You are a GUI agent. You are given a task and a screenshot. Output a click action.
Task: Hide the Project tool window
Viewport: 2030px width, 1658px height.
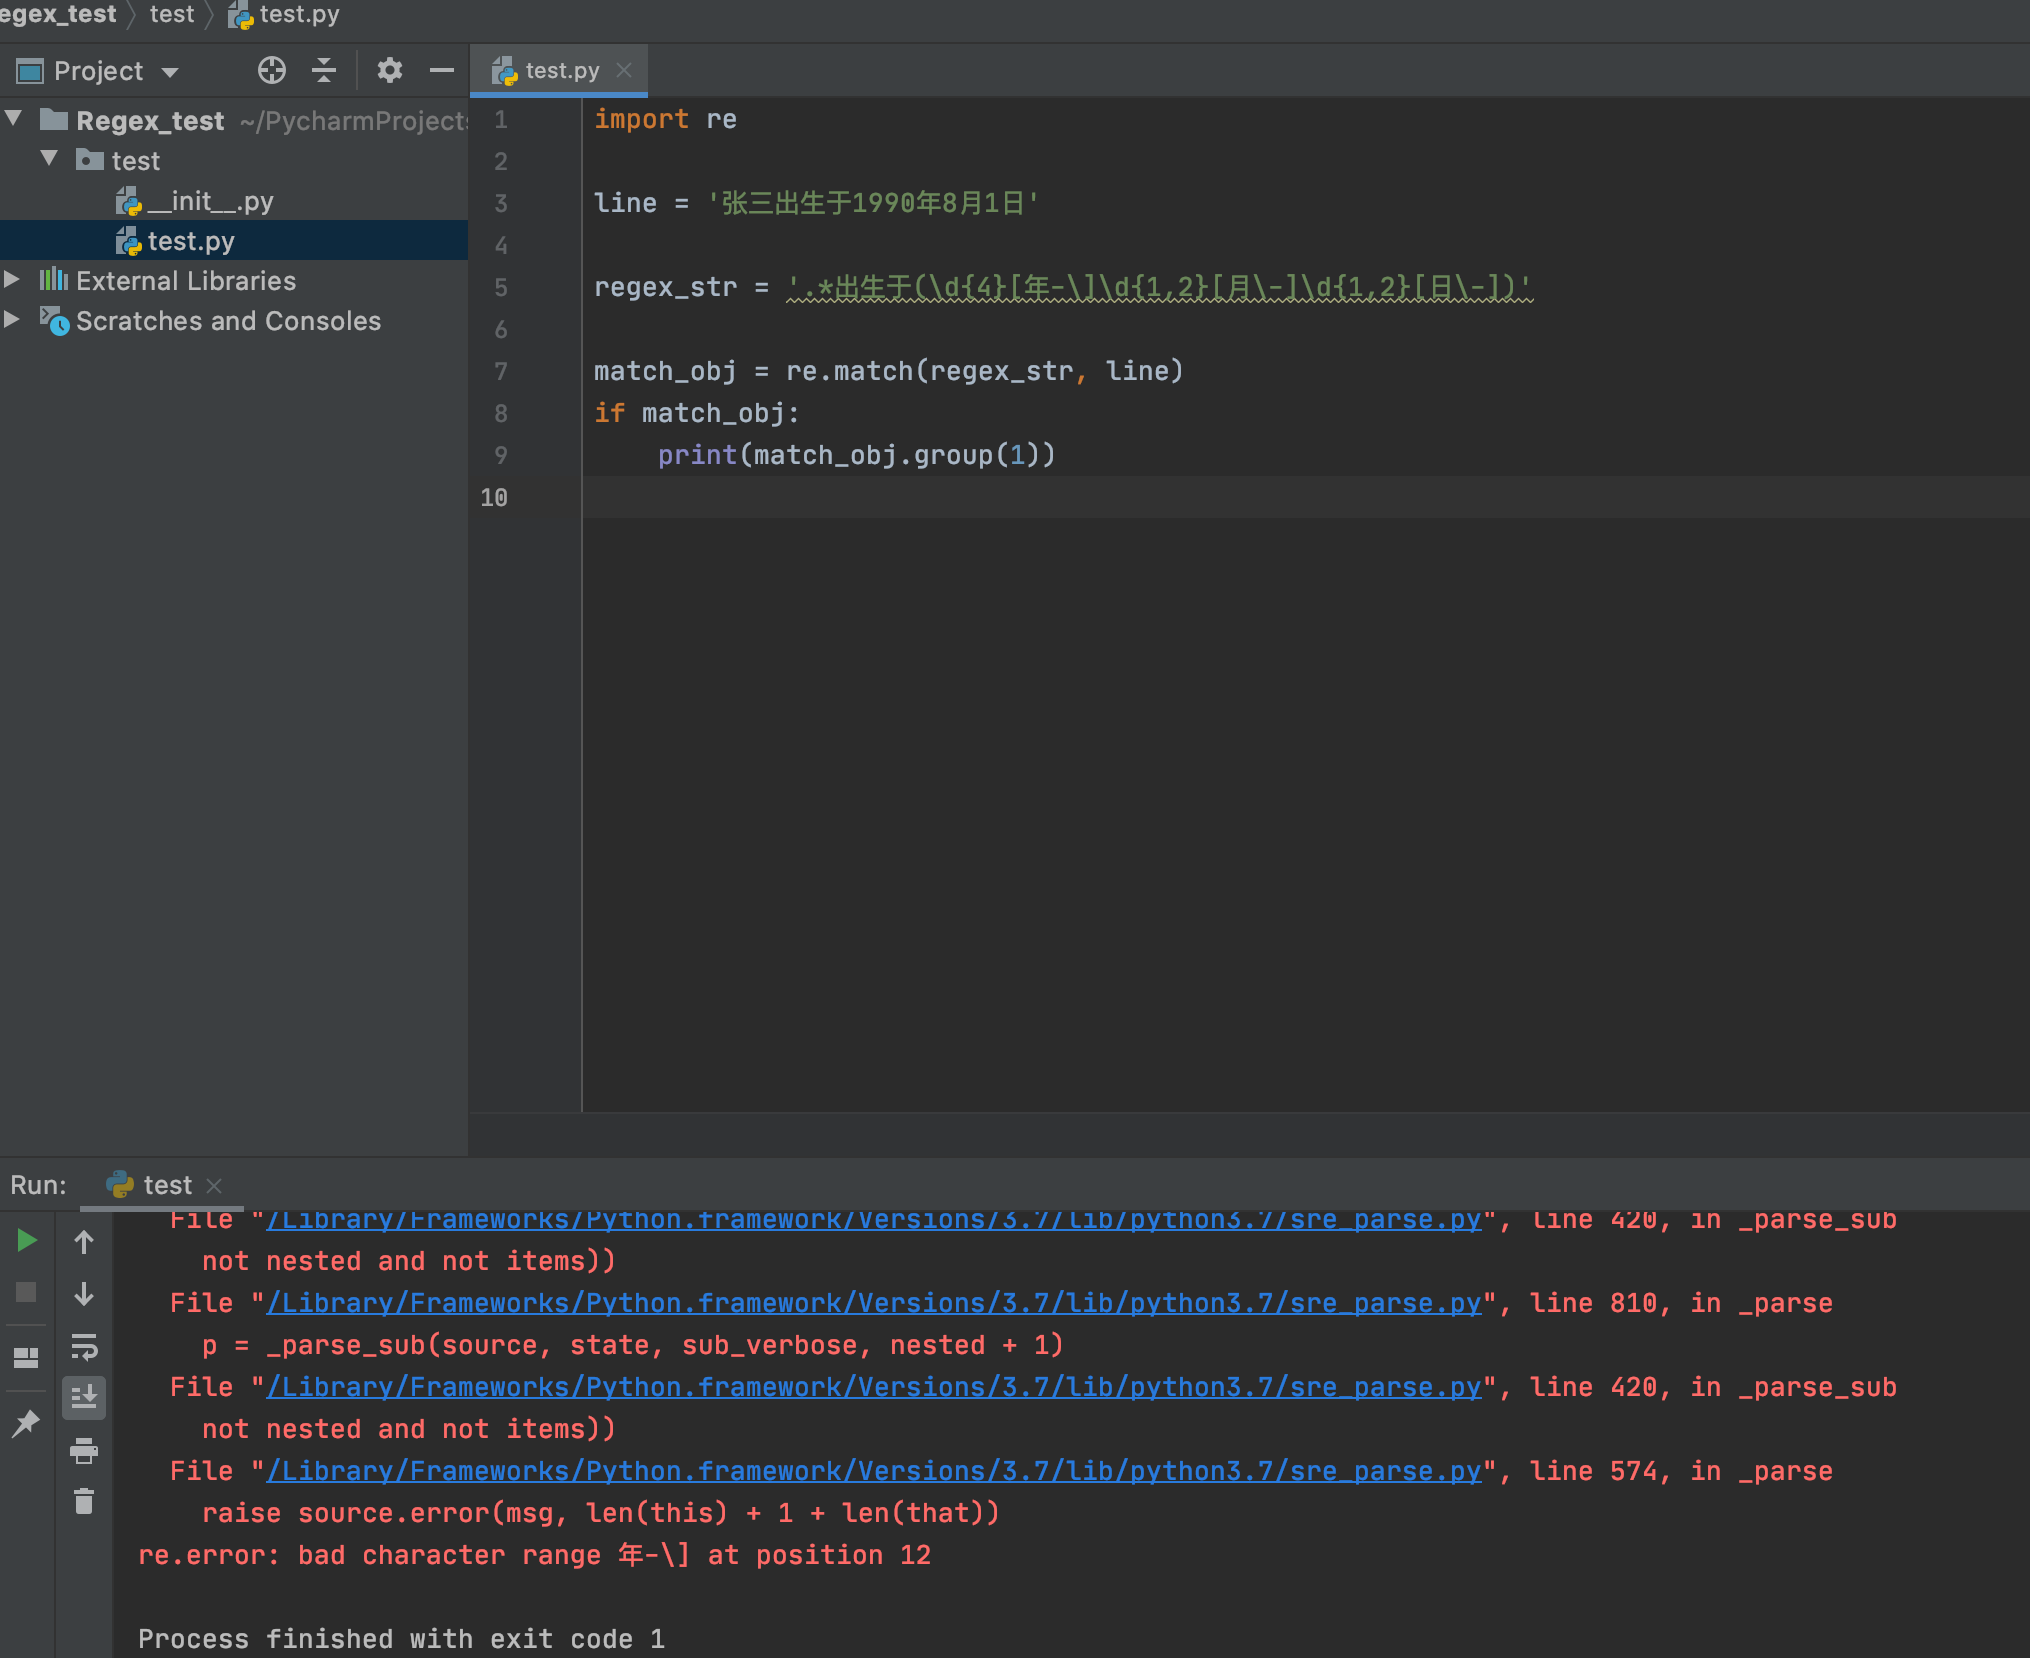pos(442,70)
